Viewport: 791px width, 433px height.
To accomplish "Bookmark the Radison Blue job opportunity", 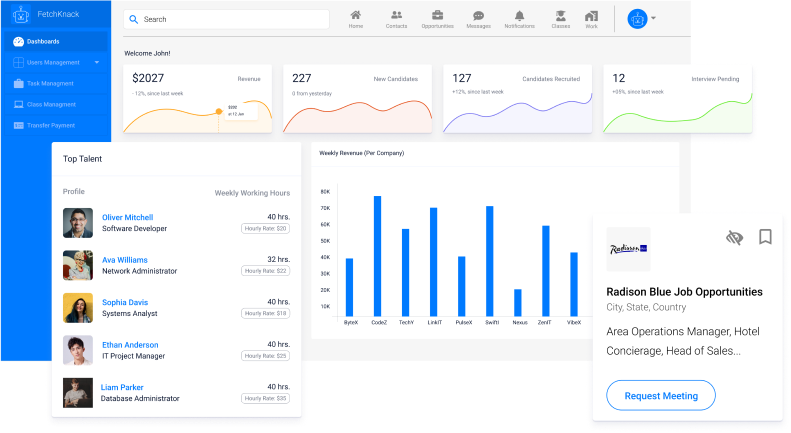I will click(765, 237).
